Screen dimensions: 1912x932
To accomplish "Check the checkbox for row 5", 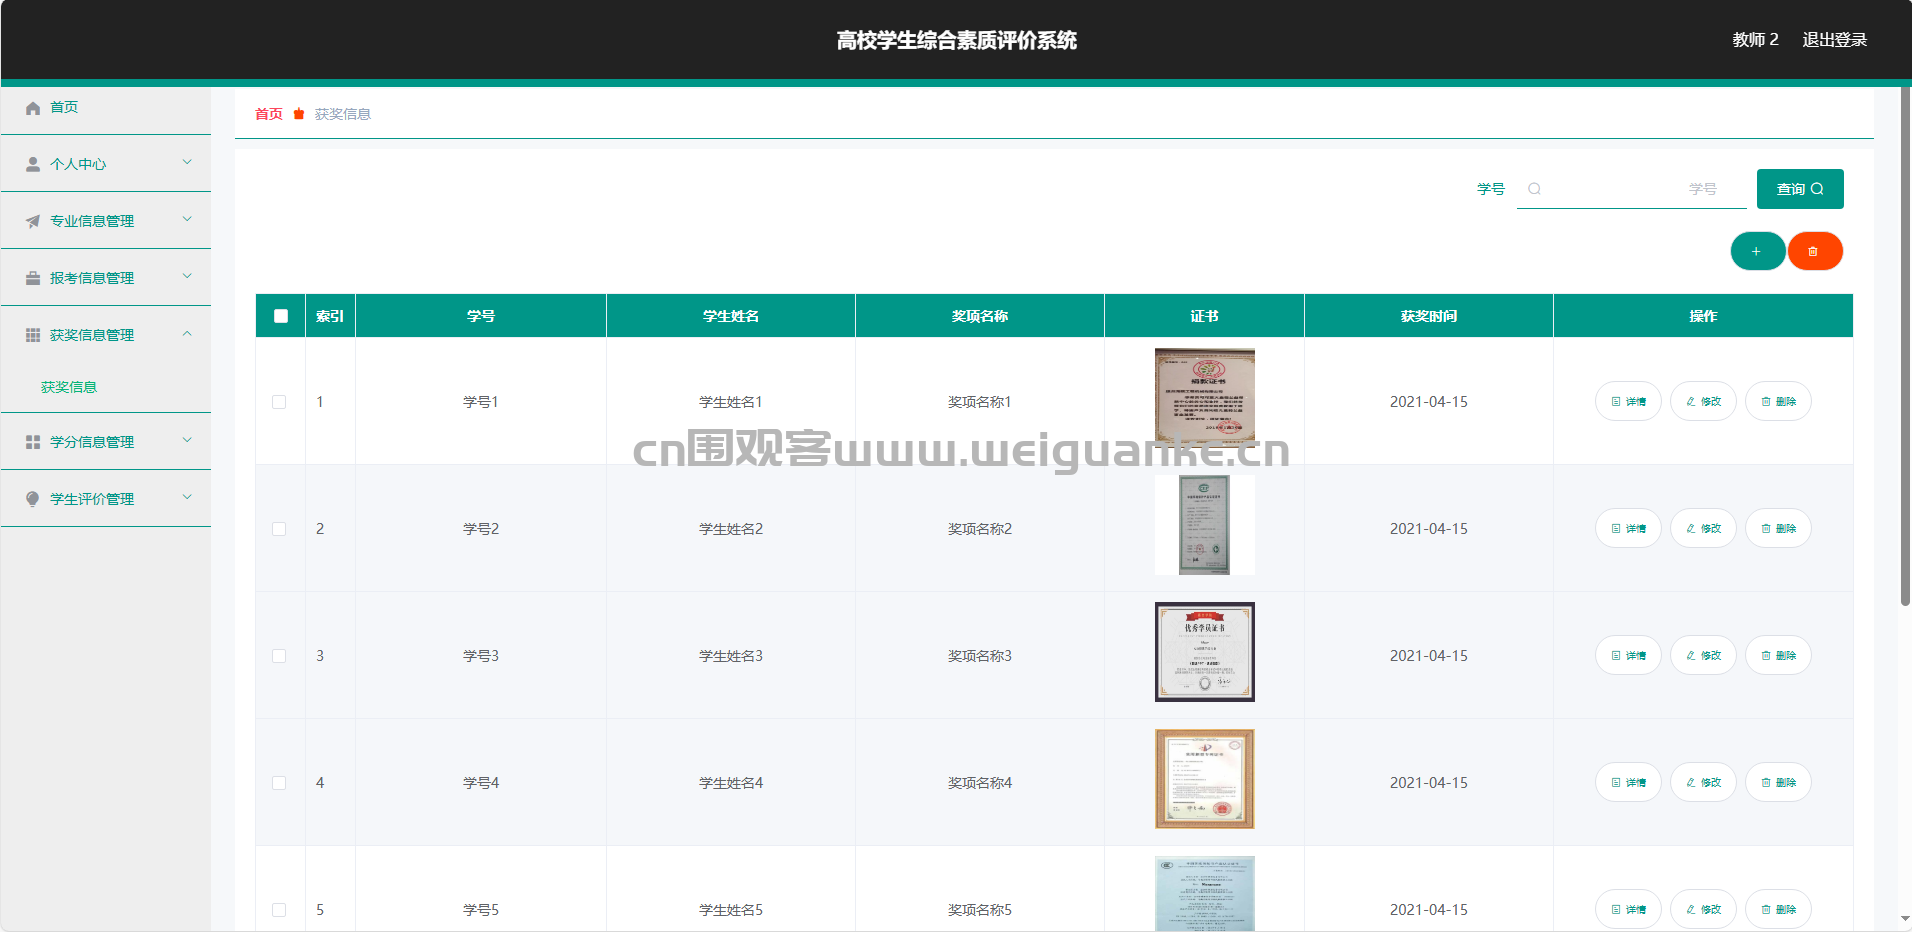I will (279, 910).
